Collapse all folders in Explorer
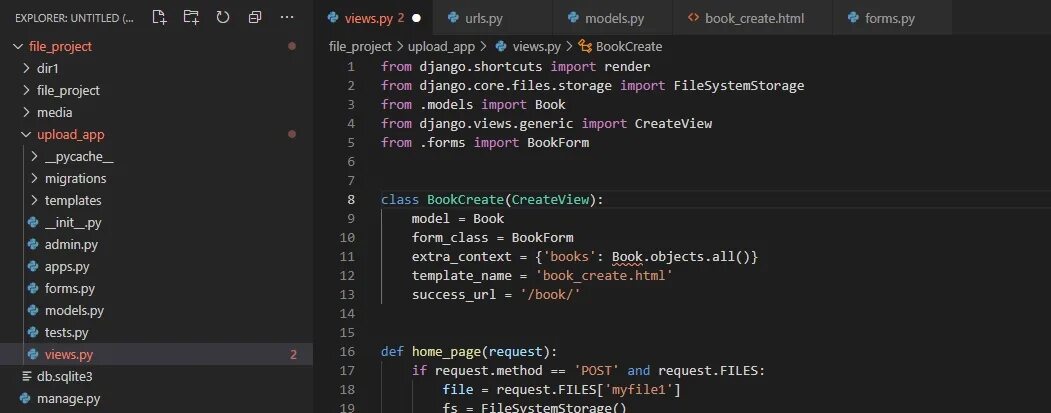 (255, 17)
